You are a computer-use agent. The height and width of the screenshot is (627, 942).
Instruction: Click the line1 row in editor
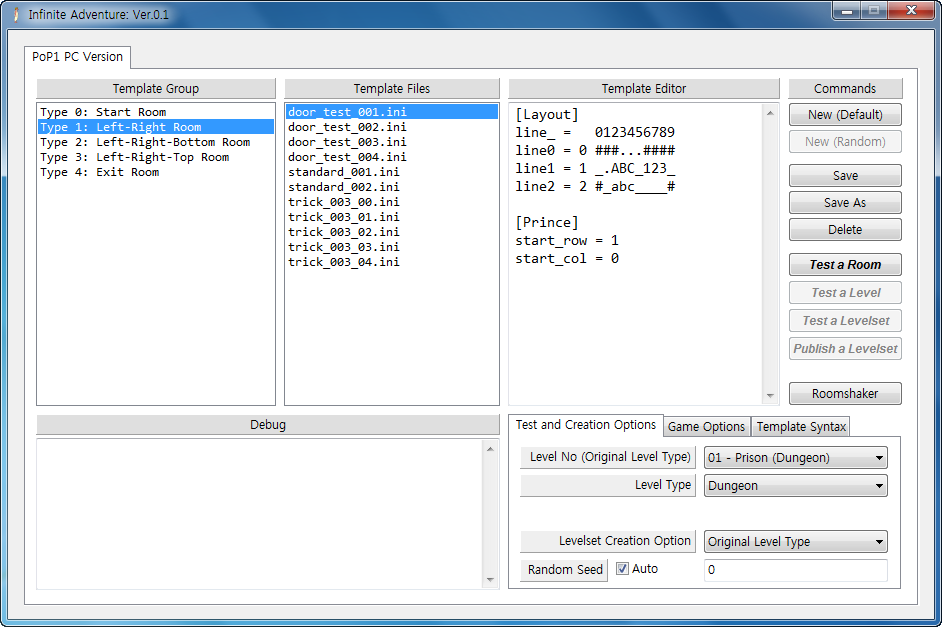pos(595,168)
